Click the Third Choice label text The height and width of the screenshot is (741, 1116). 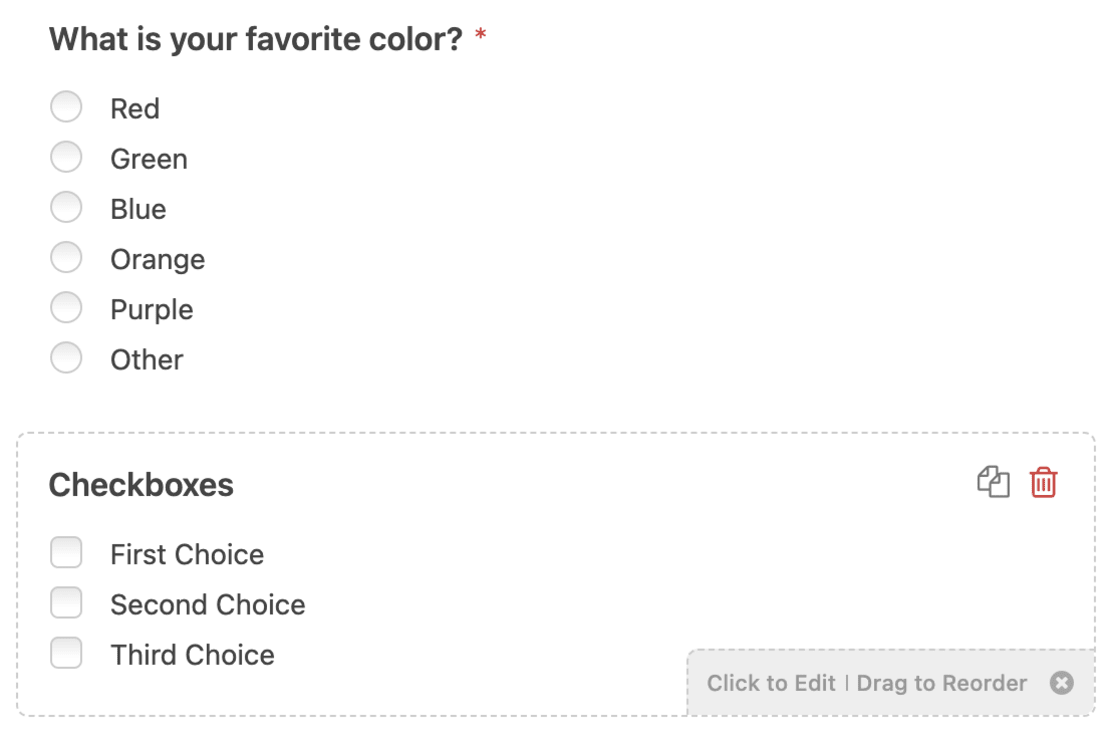pos(192,655)
